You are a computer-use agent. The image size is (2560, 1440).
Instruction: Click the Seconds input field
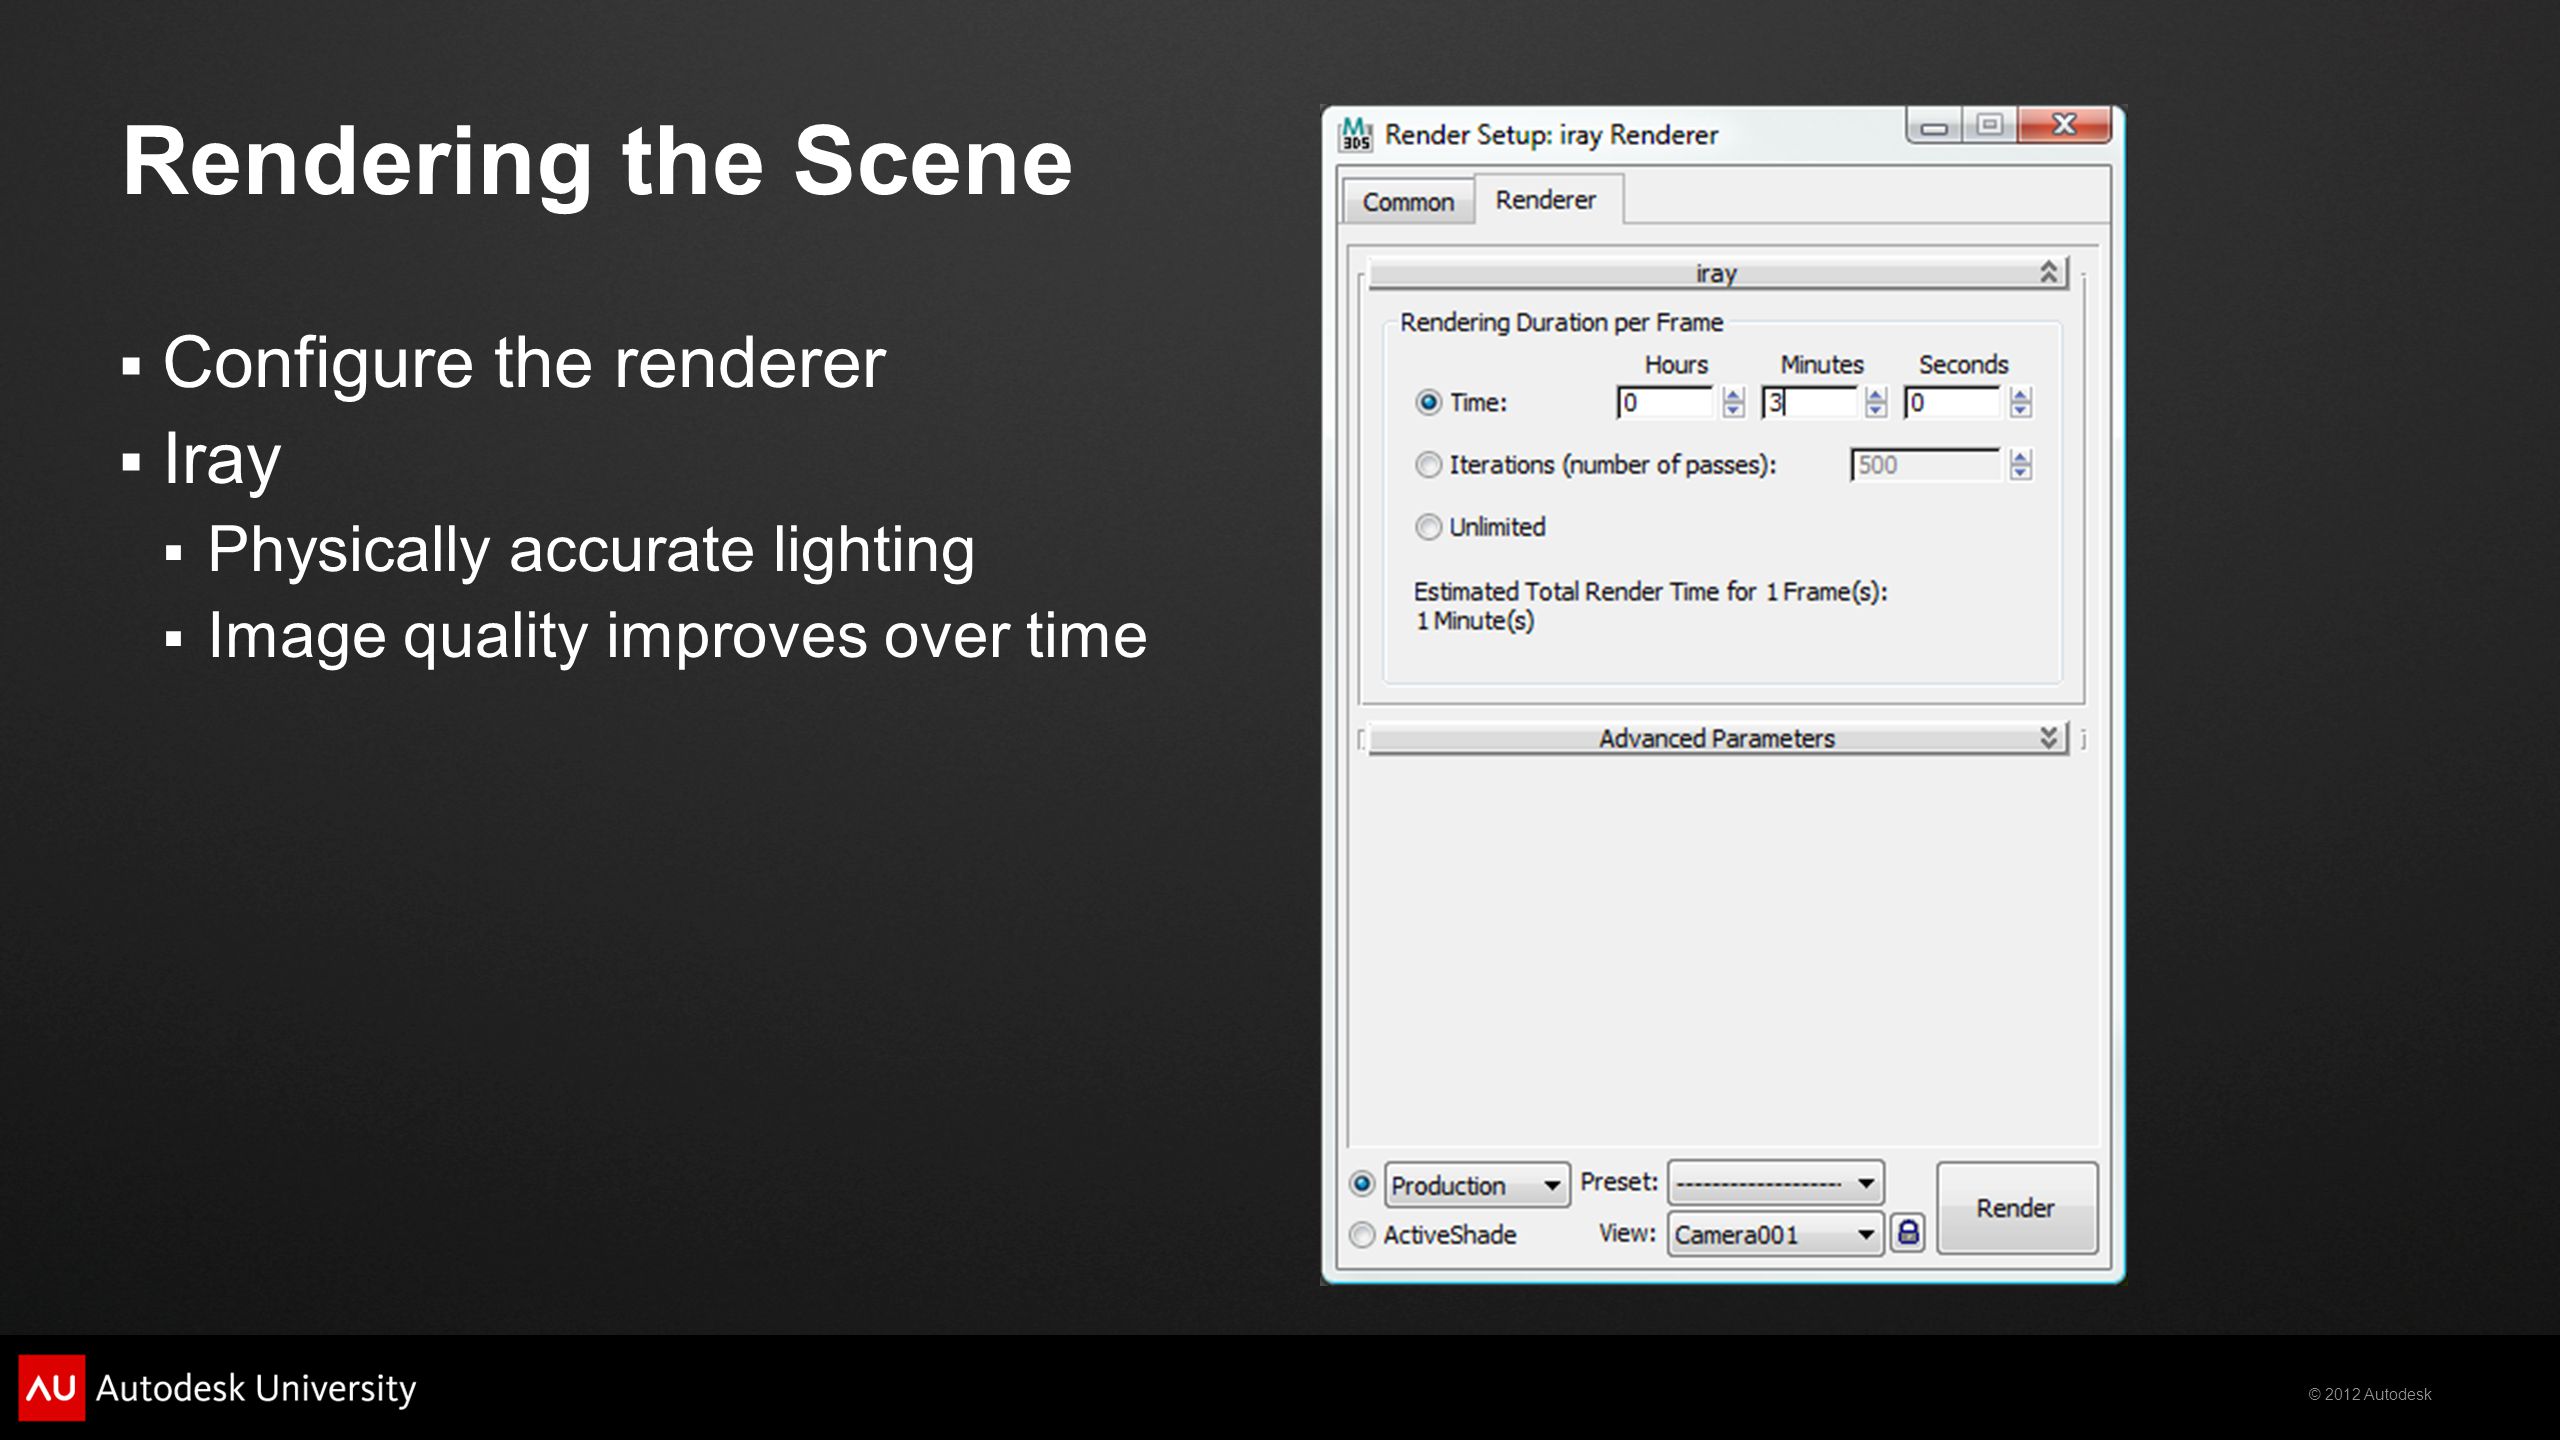coord(1952,402)
